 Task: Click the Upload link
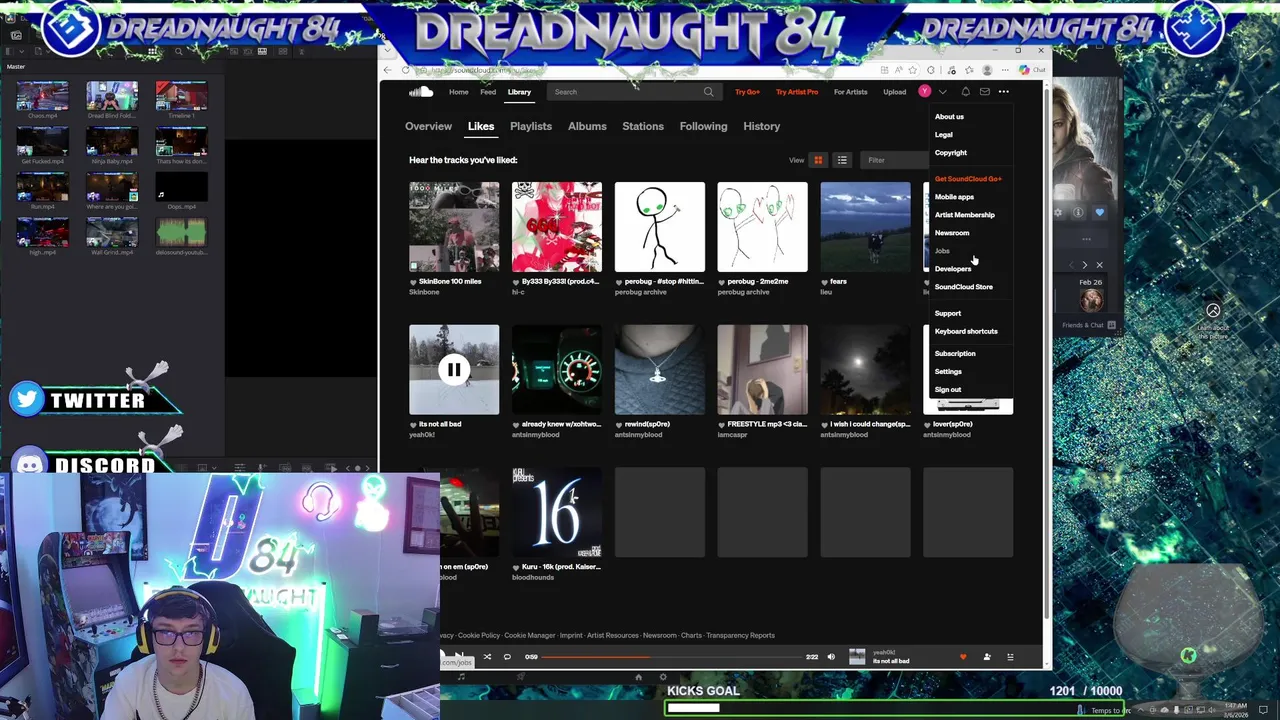coord(894,92)
